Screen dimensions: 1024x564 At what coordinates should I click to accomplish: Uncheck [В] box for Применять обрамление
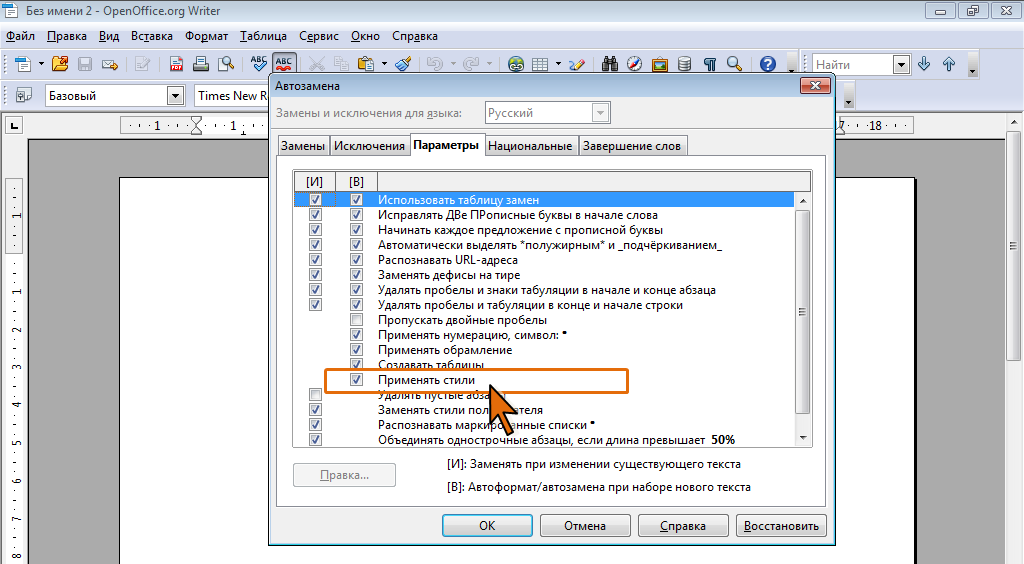(356, 350)
